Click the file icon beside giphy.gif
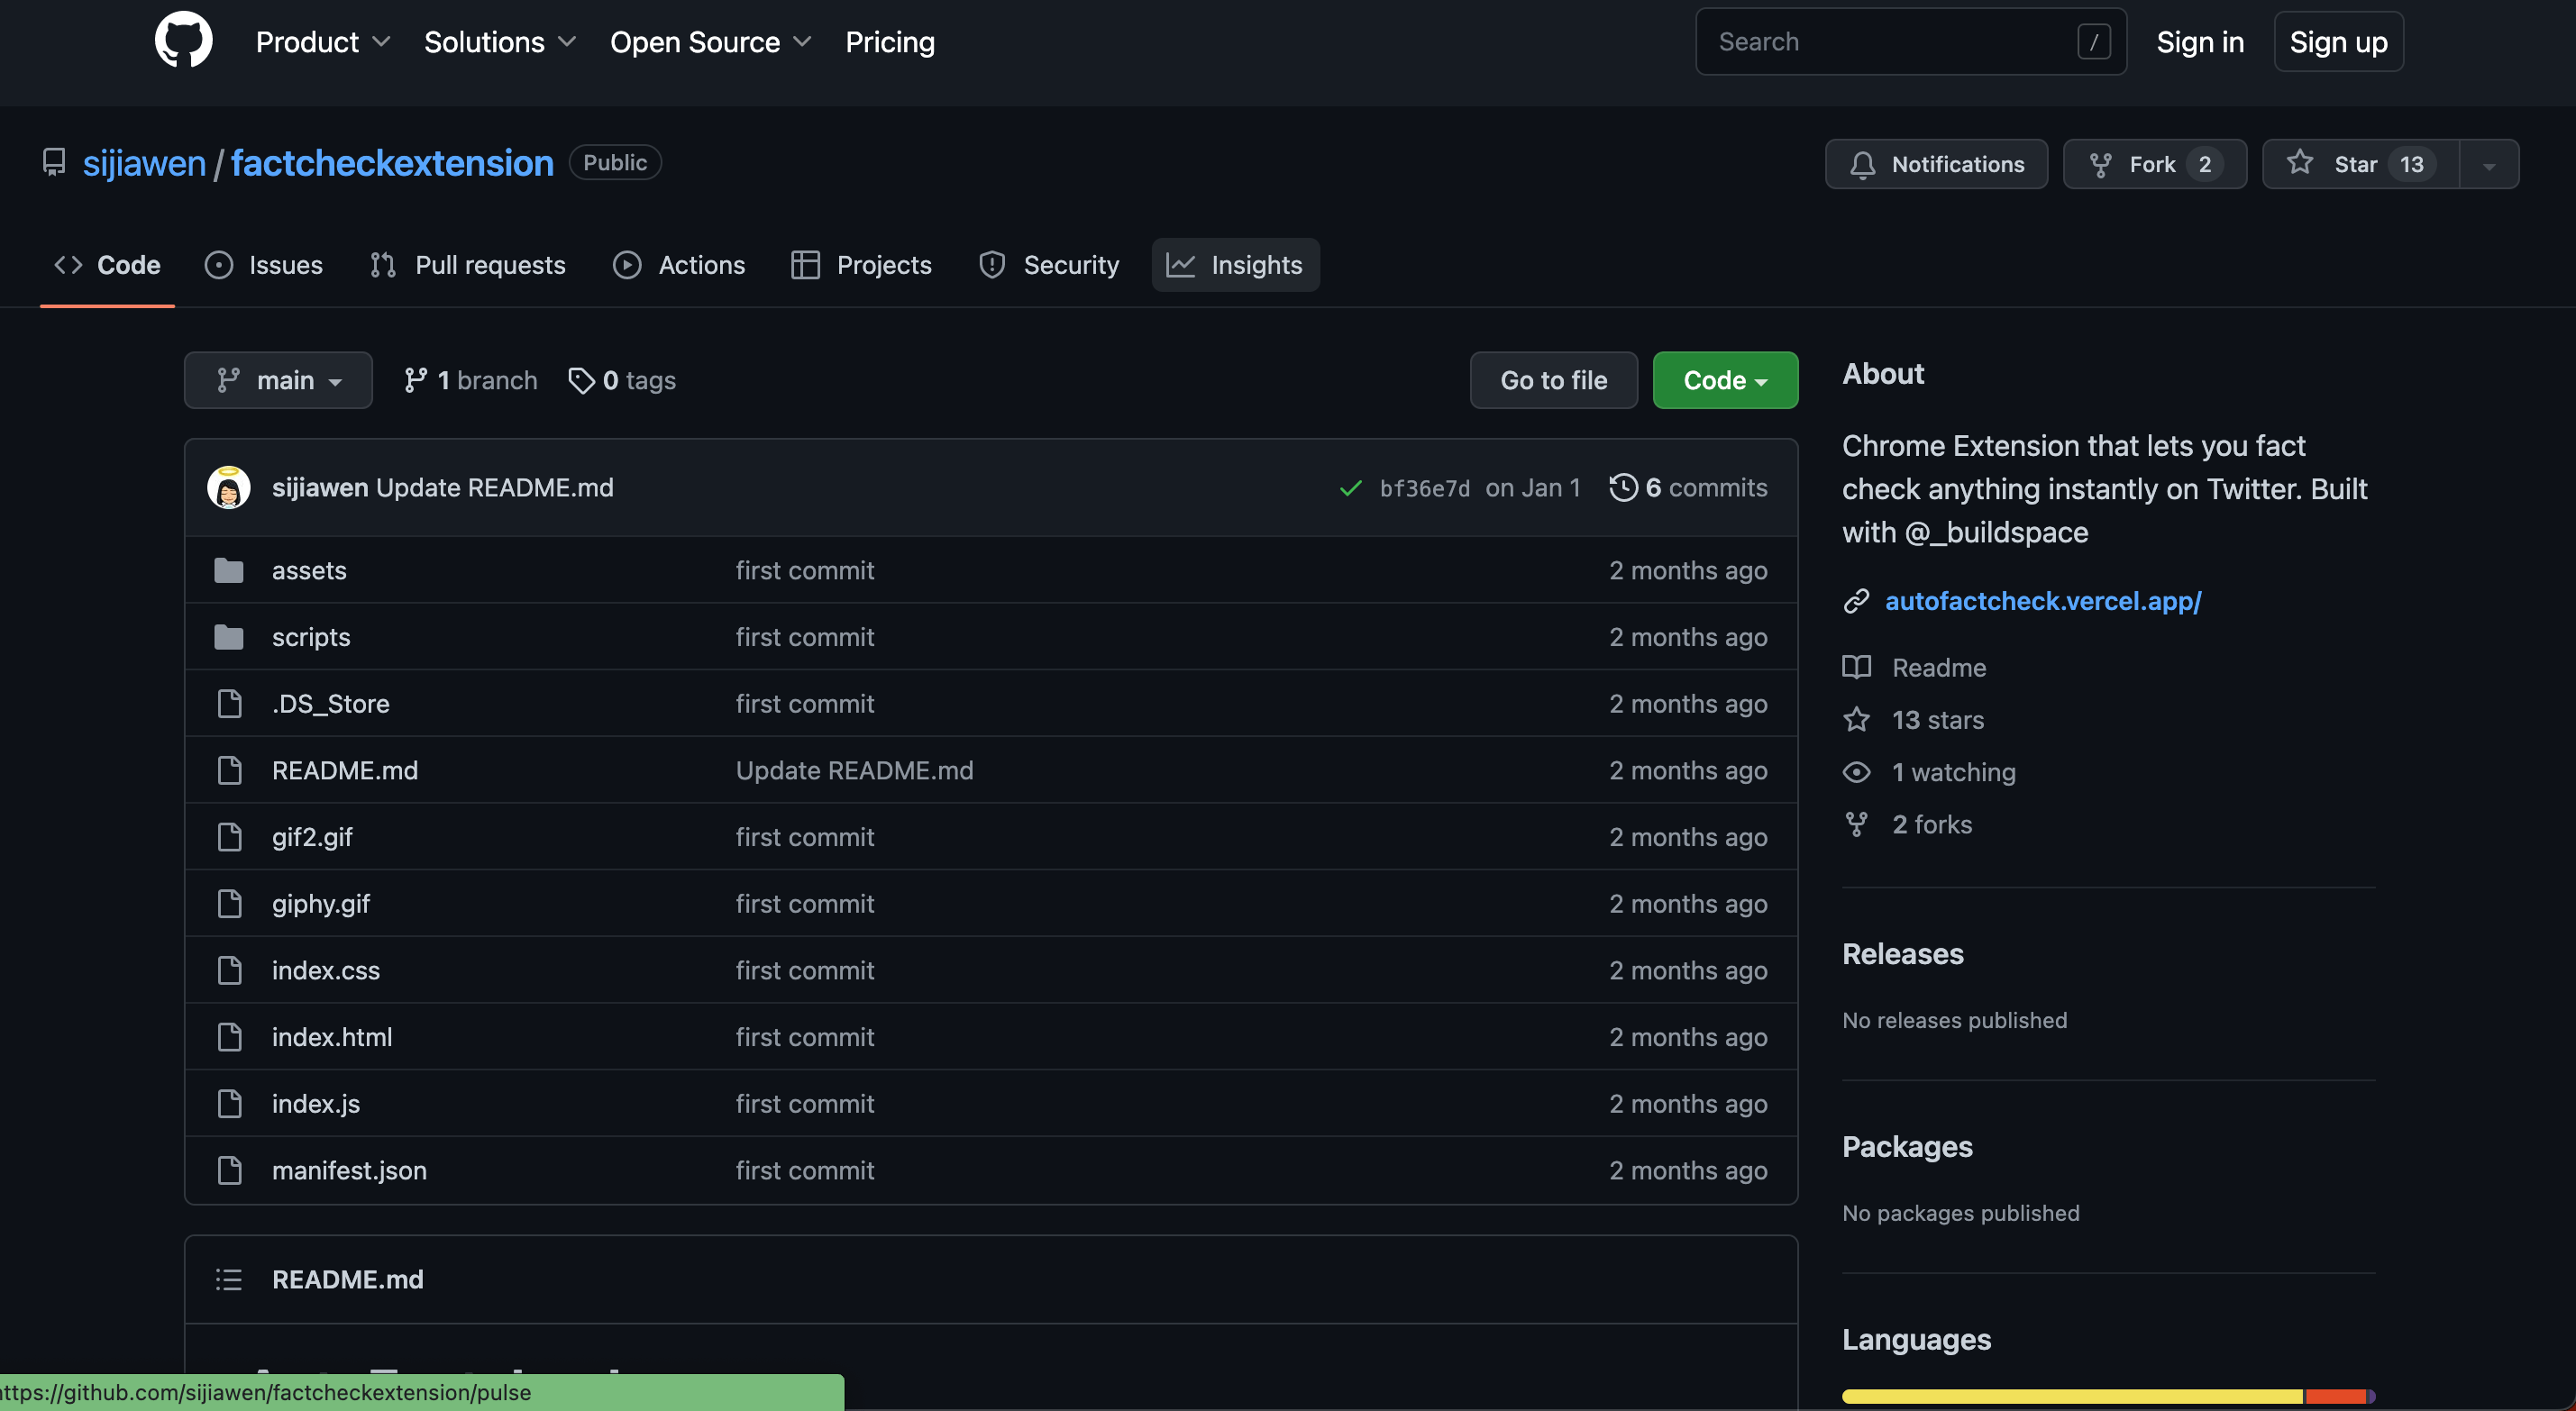The width and height of the screenshot is (2576, 1411). click(x=230, y=904)
